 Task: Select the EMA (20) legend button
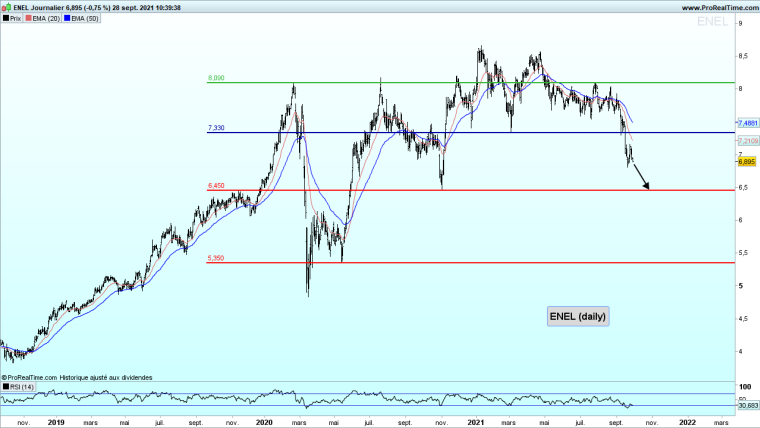coord(43,18)
